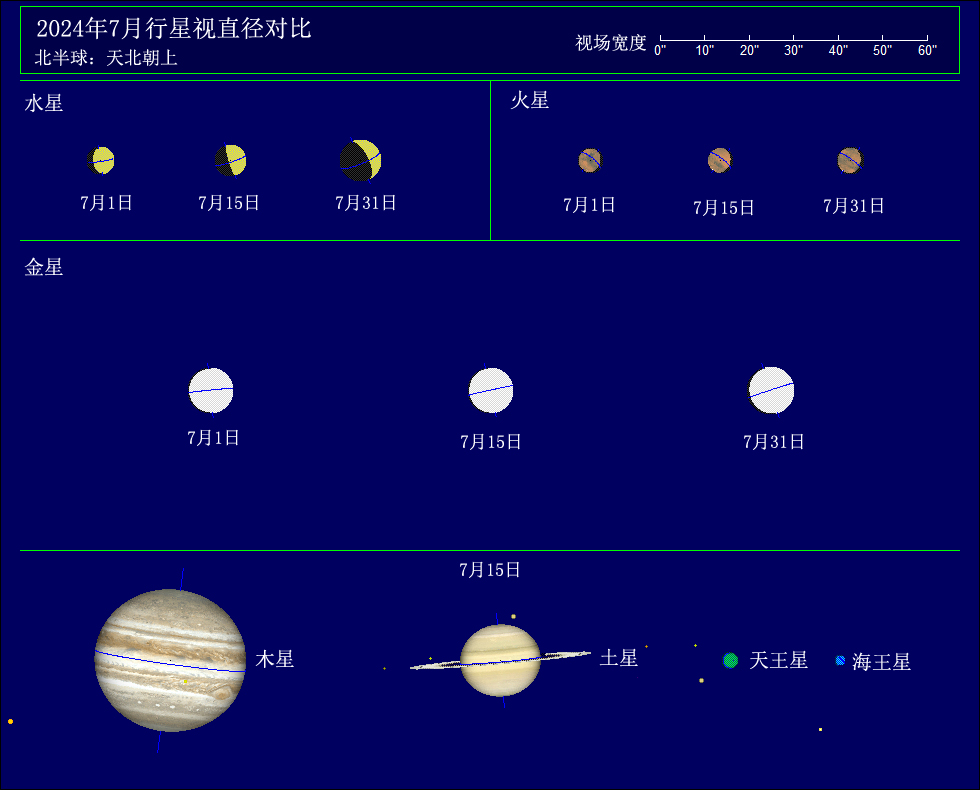The width and height of the screenshot is (980, 790).
Task: Click the 60" mark on scale bar
Action: point(927,51)
